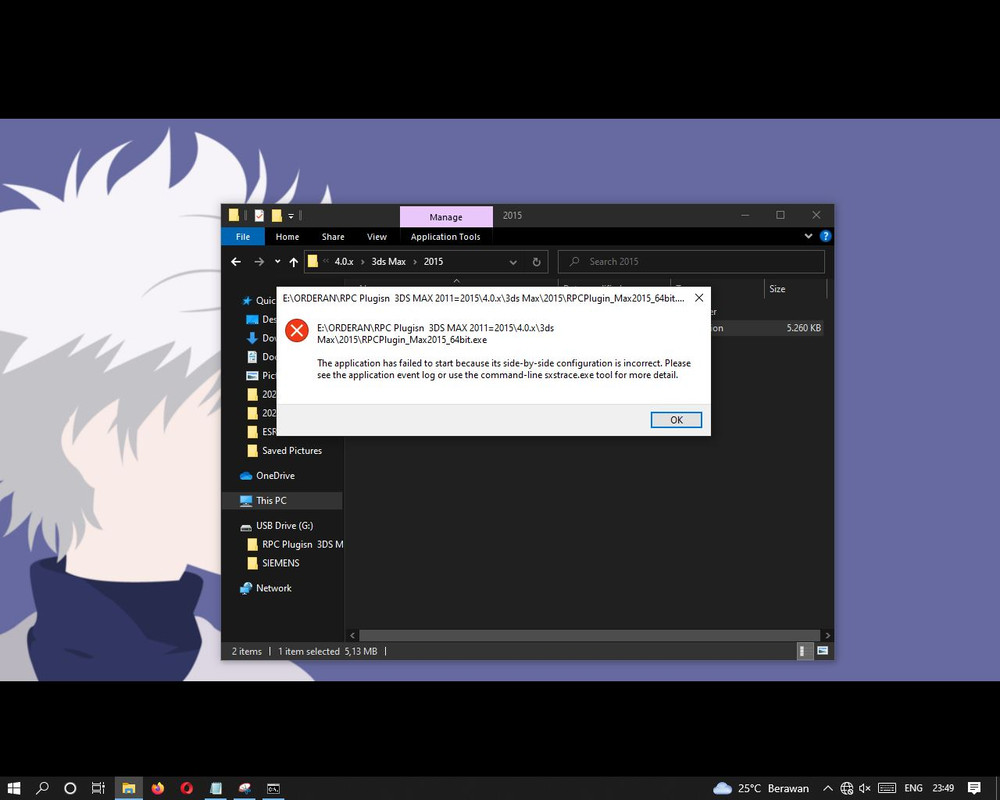Click the Search 2015 field

coord(691,262)
